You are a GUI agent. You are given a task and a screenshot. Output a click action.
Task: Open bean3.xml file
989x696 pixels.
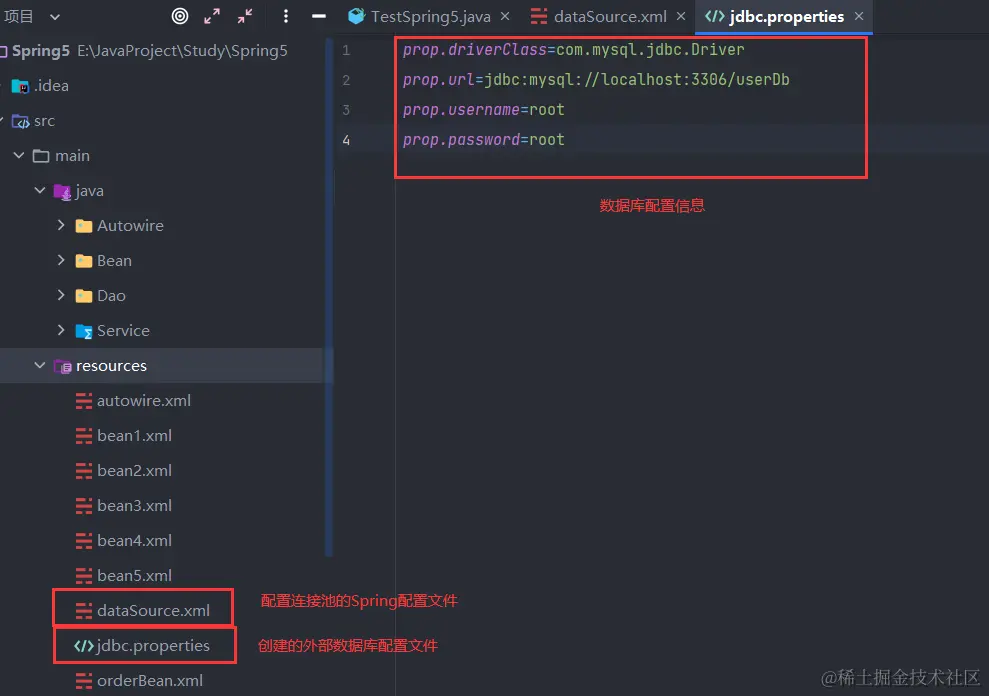(x=134, y=505)
